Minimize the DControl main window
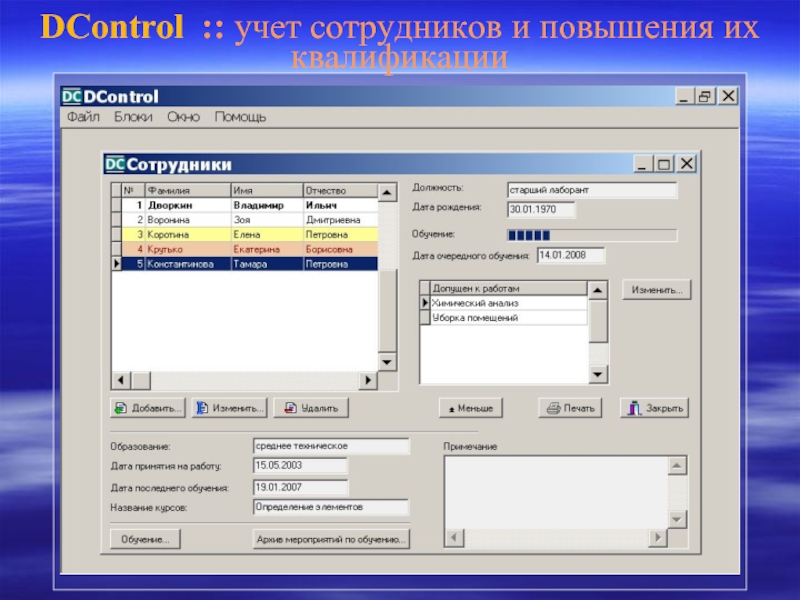Image resolution: width=800 pixels, height=600 pixels. coord(684,96)
